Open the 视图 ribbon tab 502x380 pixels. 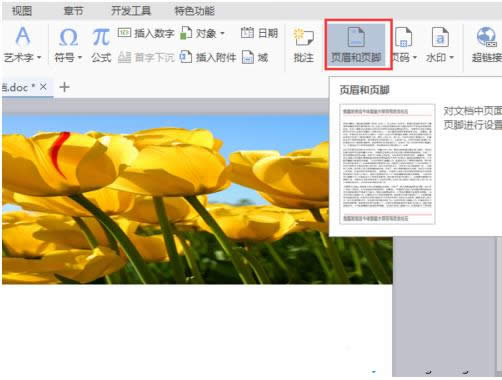pos(22,11)
